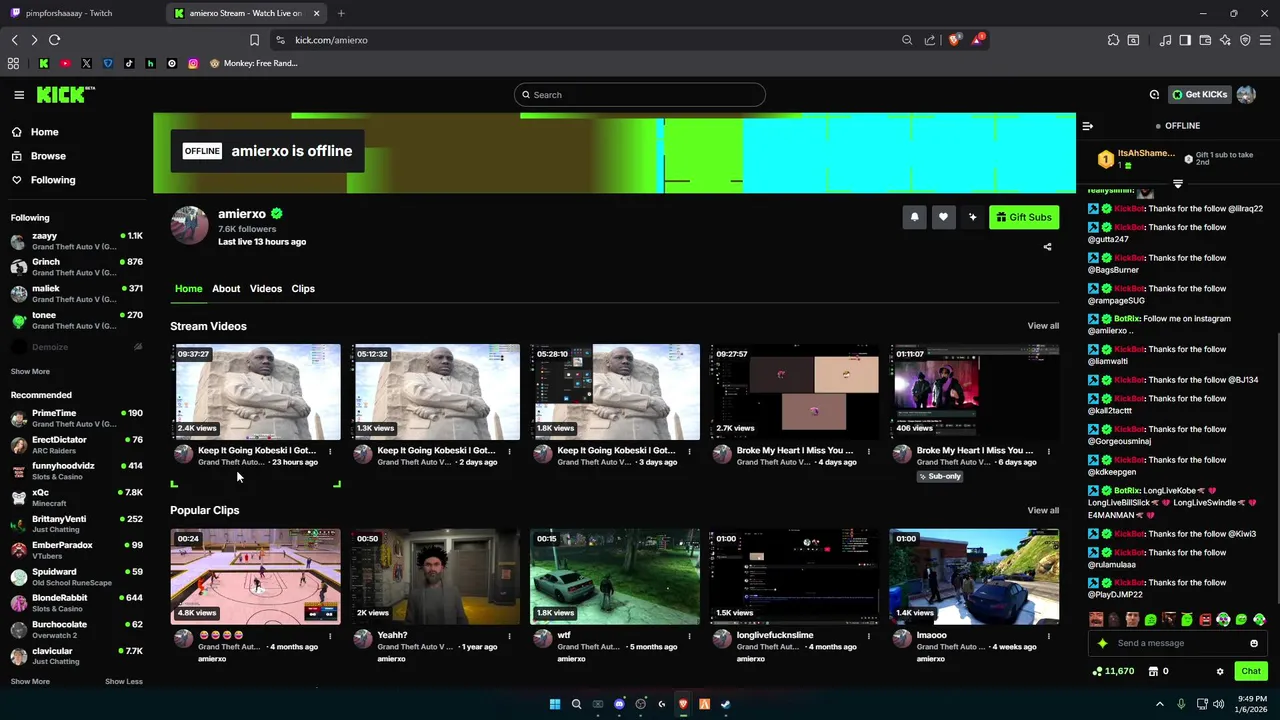Switch to the pimpforshaaaay Twitch browser tab

click(82, 13)
